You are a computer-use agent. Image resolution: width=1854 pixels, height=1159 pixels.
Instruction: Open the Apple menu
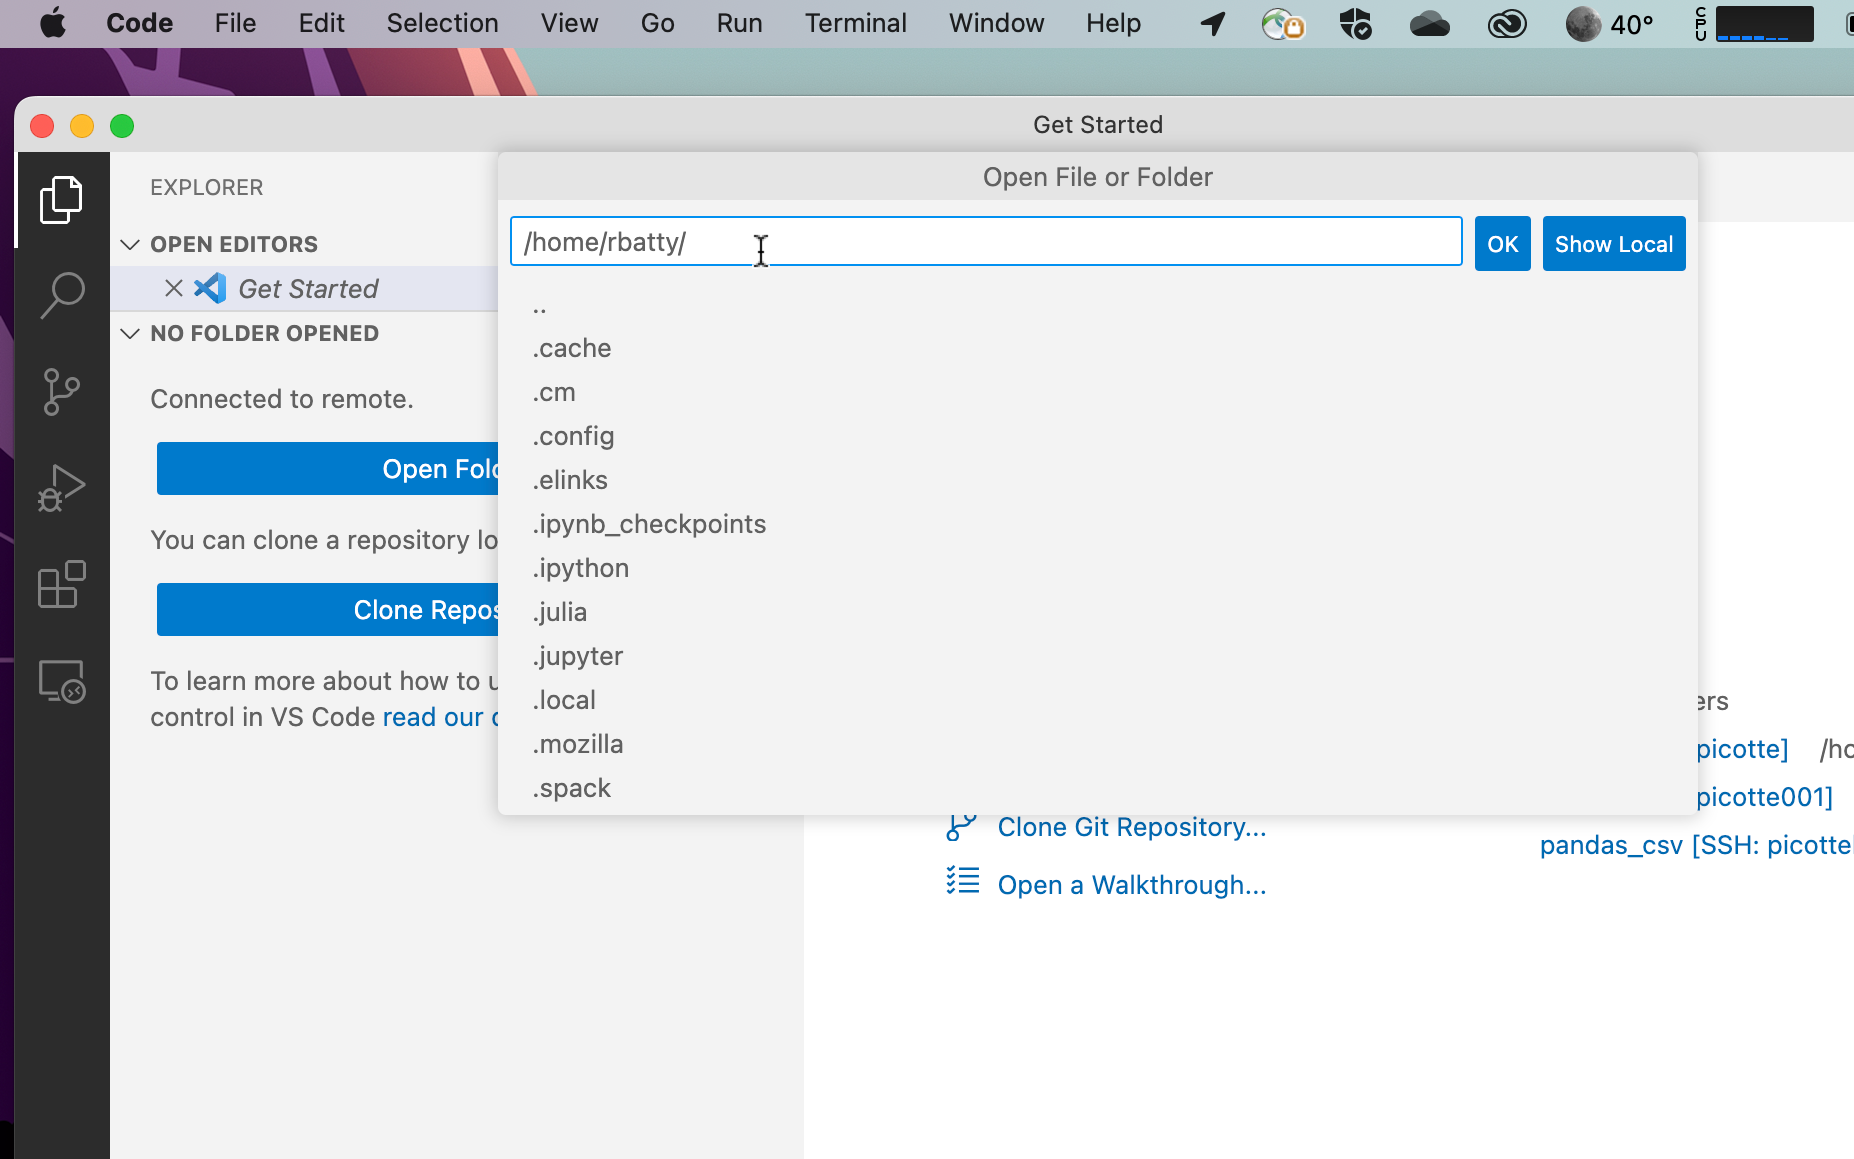click(53, 23)
